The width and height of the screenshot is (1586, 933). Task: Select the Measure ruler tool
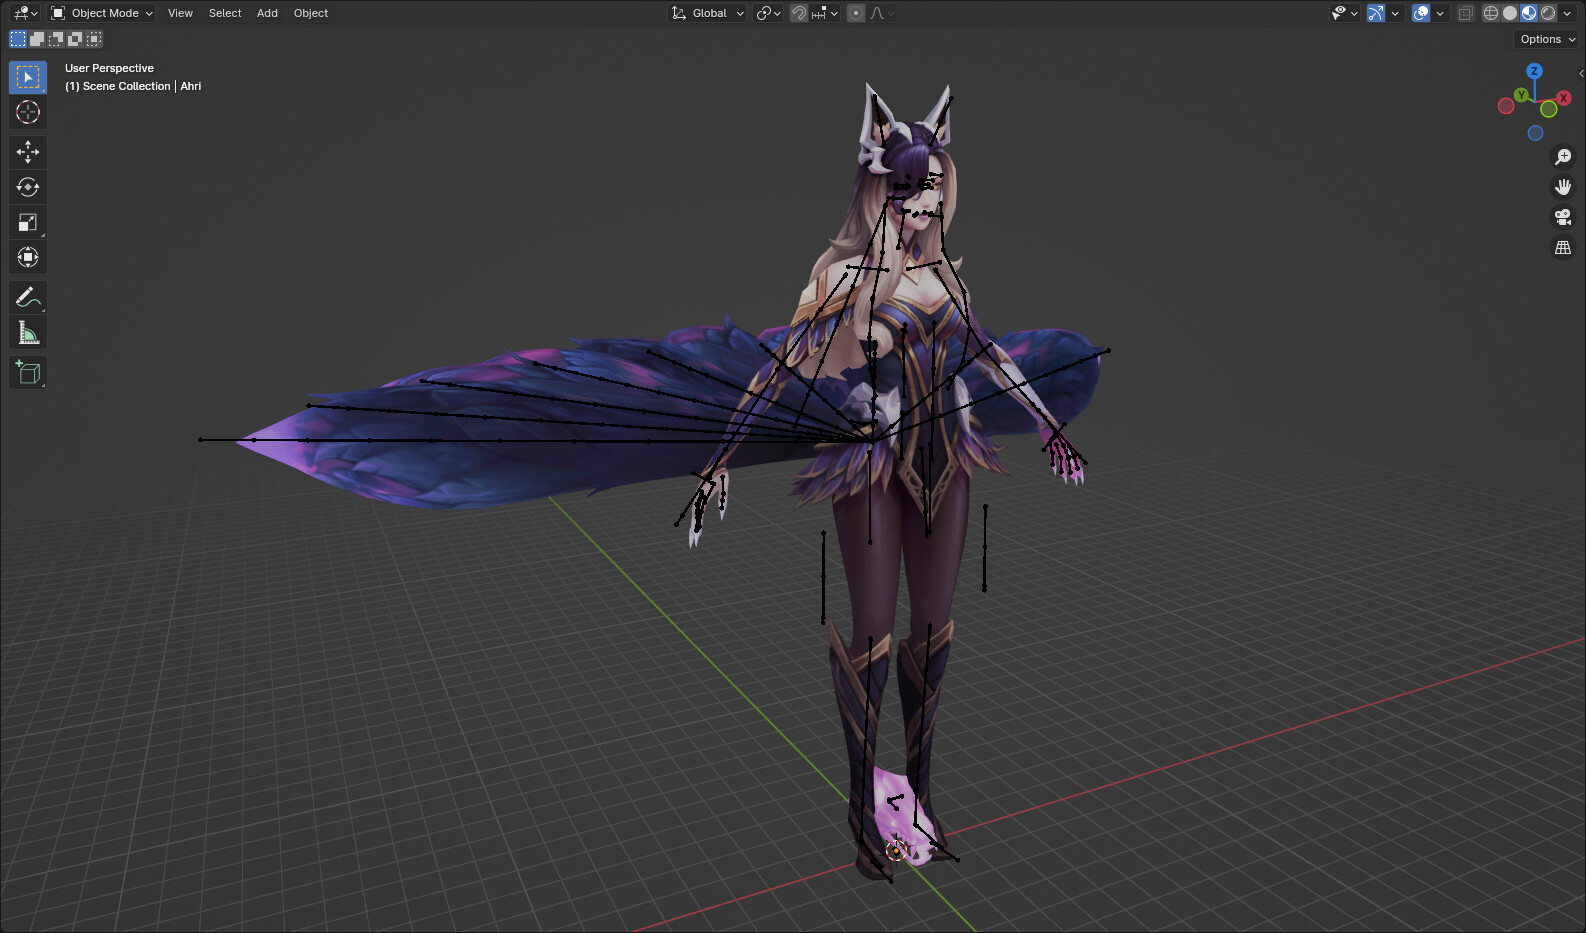(28, 332)
